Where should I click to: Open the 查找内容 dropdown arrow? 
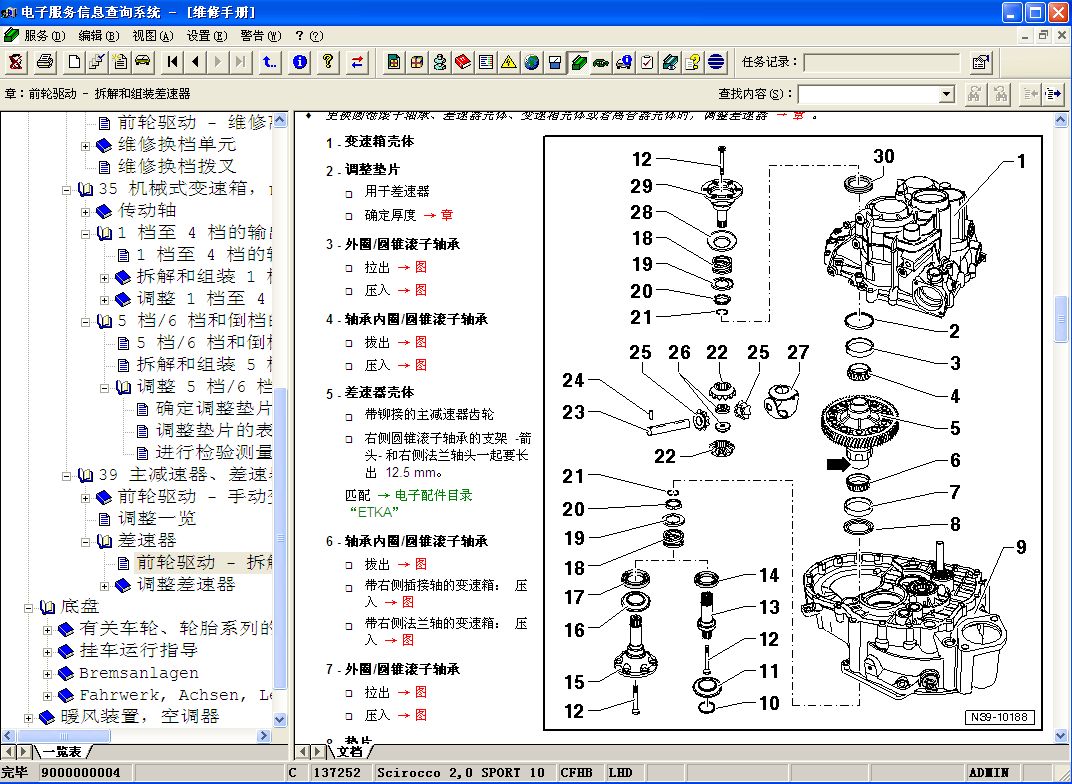click(x=946, y=94)
